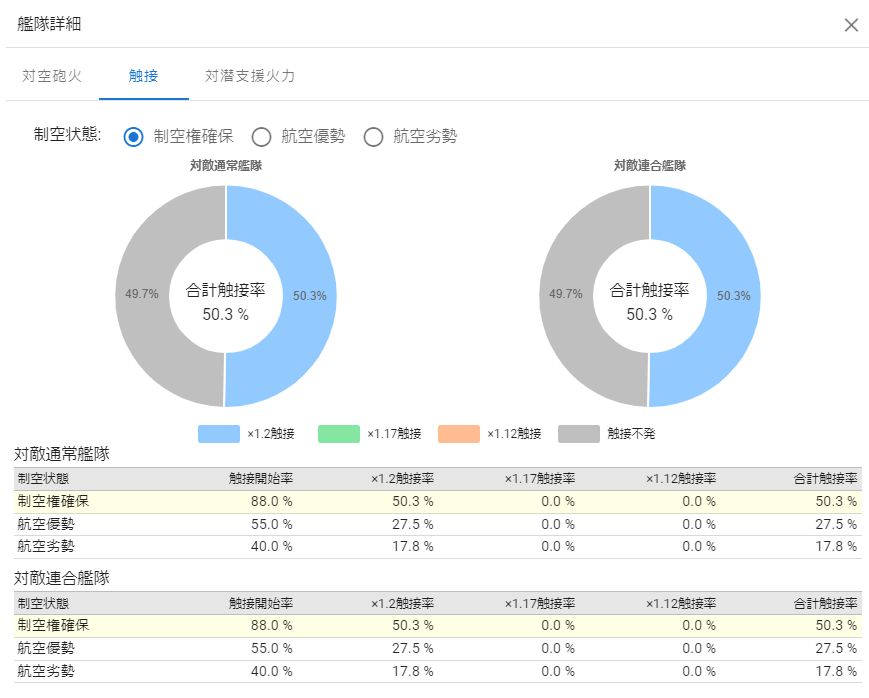This screenshot has width=869, height=698.
Task: Select the 制空権確保 radio button
Action: (x=134, y=137)
